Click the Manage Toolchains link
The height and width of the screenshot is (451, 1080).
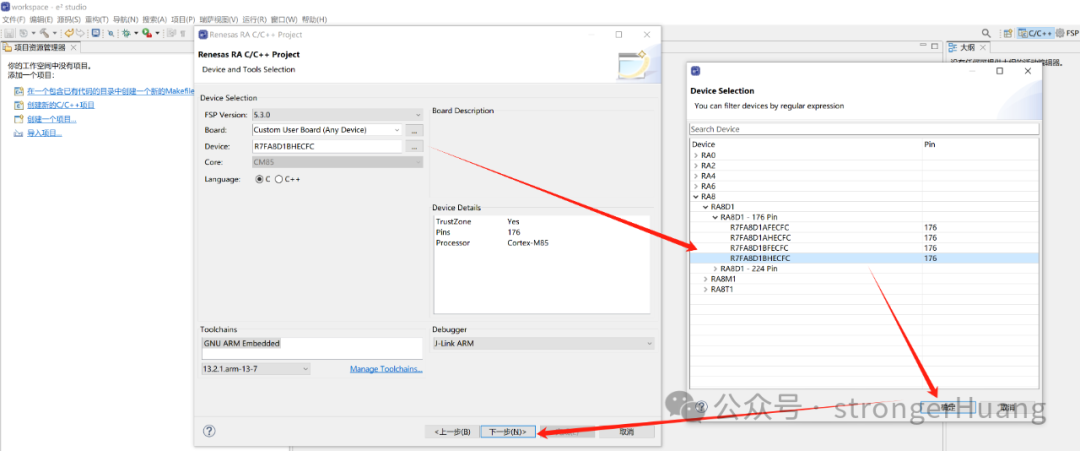tap(386, 369)
